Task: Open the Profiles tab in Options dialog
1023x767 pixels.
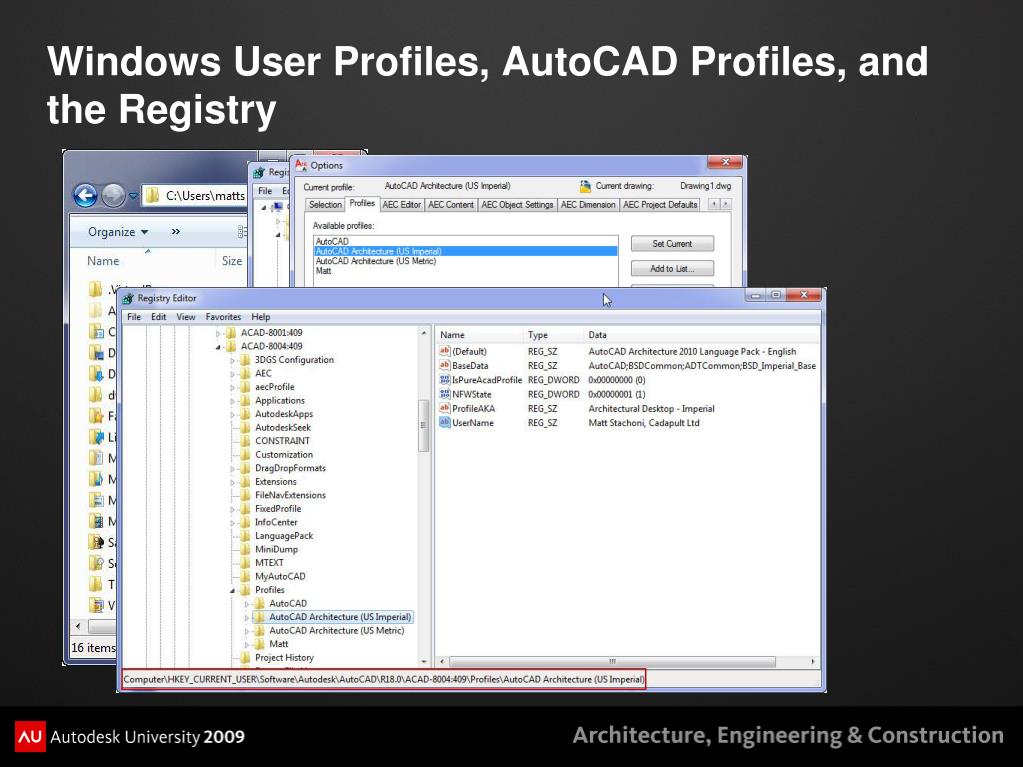Action: [362, 203]
